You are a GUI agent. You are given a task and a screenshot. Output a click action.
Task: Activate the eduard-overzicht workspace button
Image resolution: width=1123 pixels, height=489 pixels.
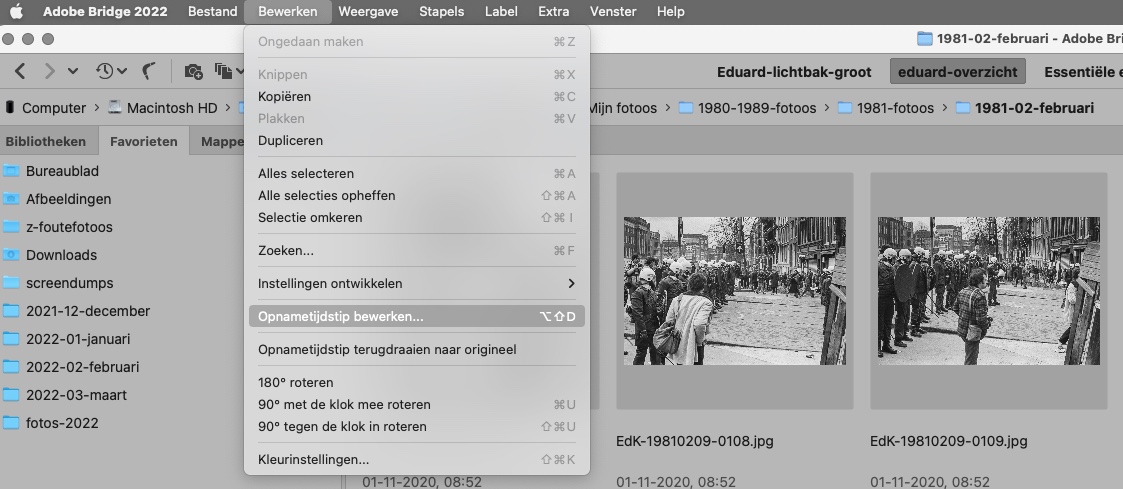click(x=957, y=72)
